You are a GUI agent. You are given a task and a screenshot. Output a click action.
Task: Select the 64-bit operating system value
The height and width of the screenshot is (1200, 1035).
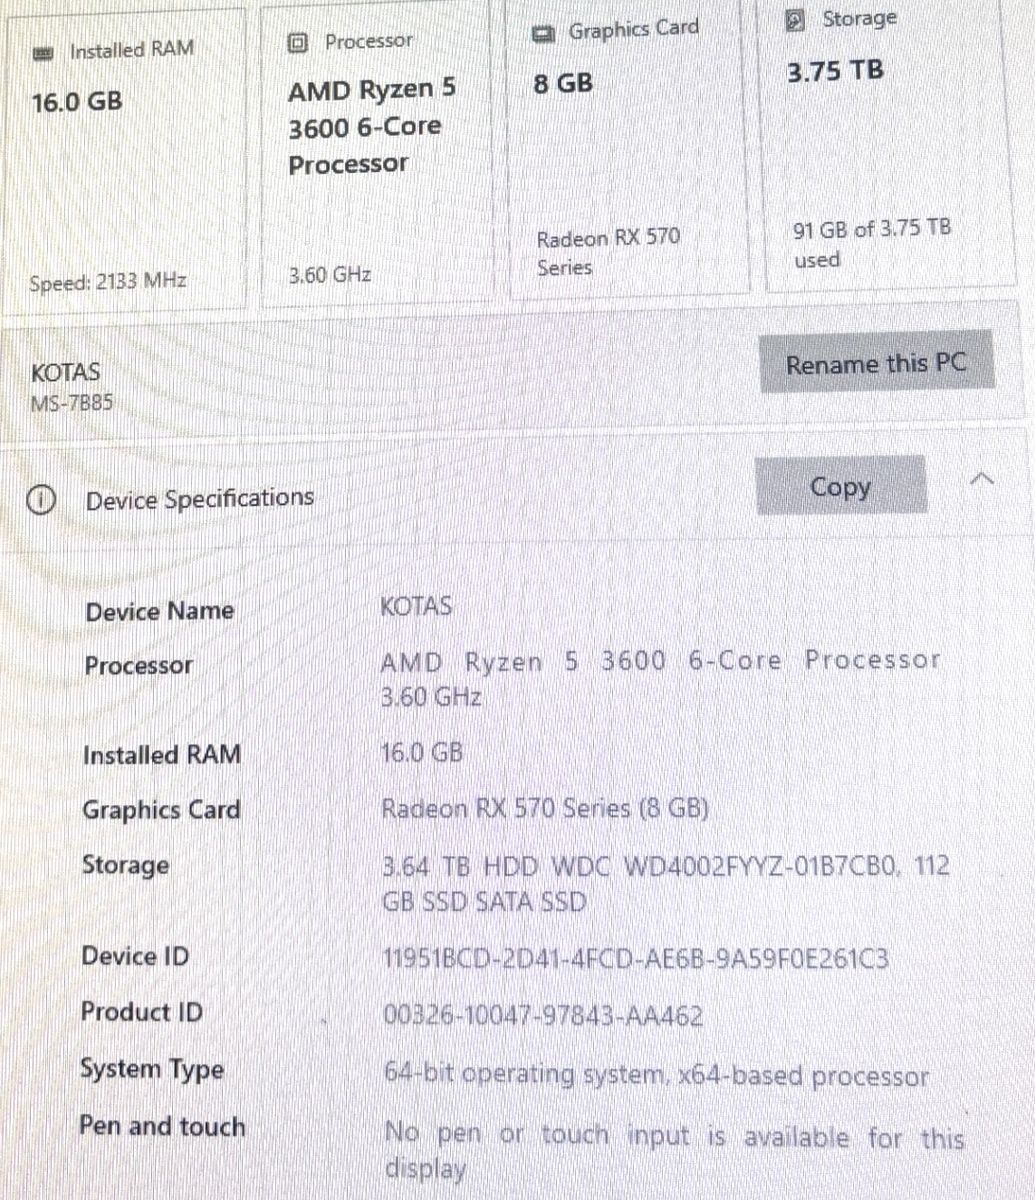[x=657, y=1077]
